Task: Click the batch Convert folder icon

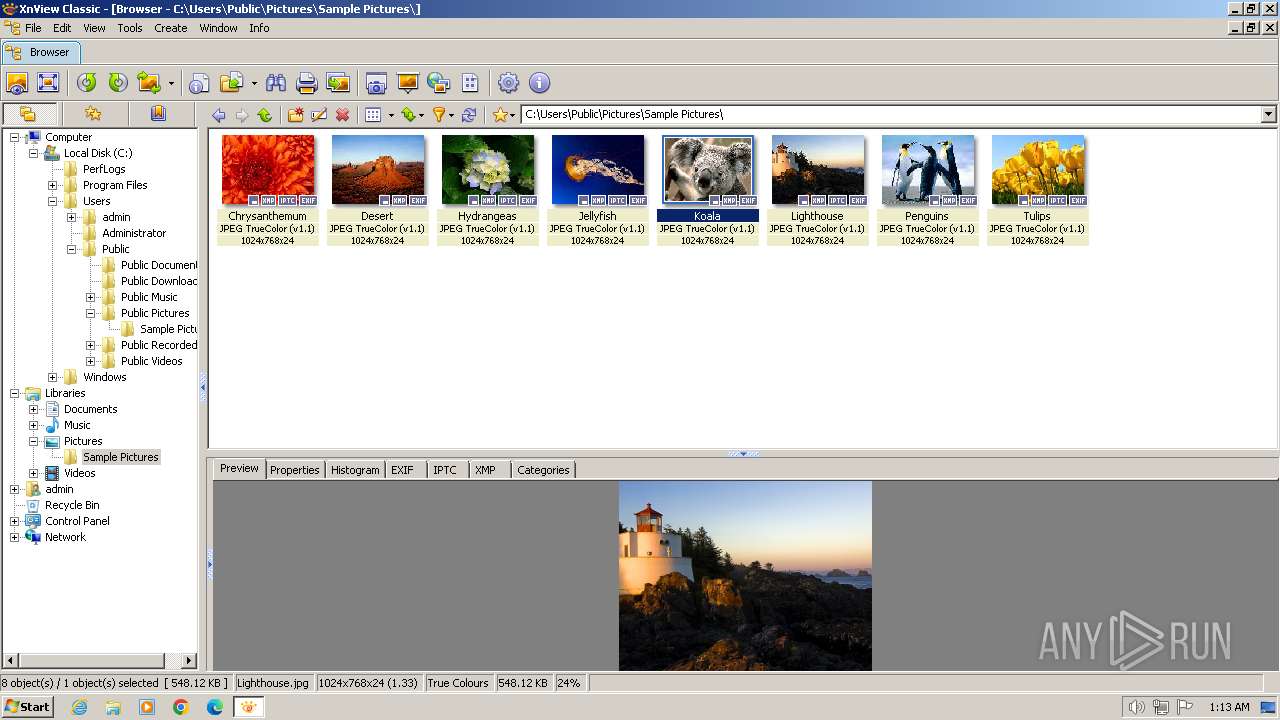Action: 232,83
